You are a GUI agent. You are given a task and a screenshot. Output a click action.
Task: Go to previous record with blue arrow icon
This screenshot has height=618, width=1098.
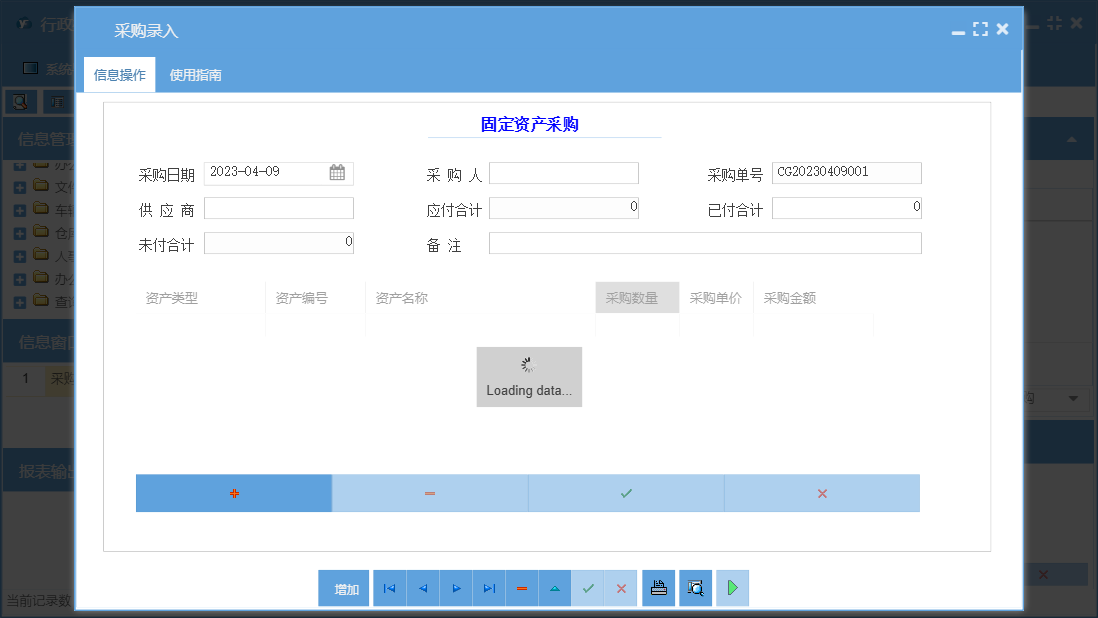(x=422, y=588)
